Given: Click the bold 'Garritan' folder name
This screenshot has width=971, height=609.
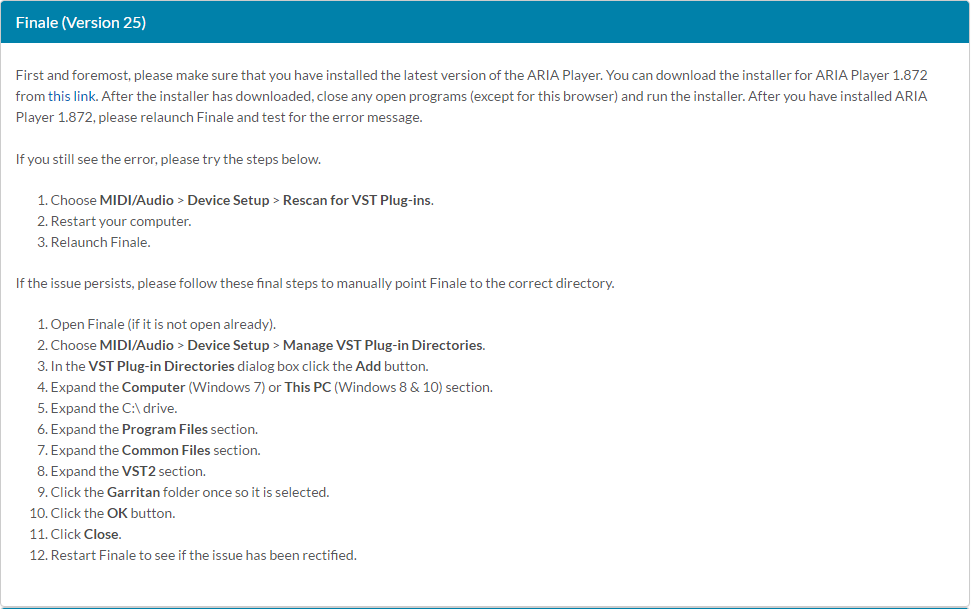Looking at the screenshot, I should [x=135, y=492].
